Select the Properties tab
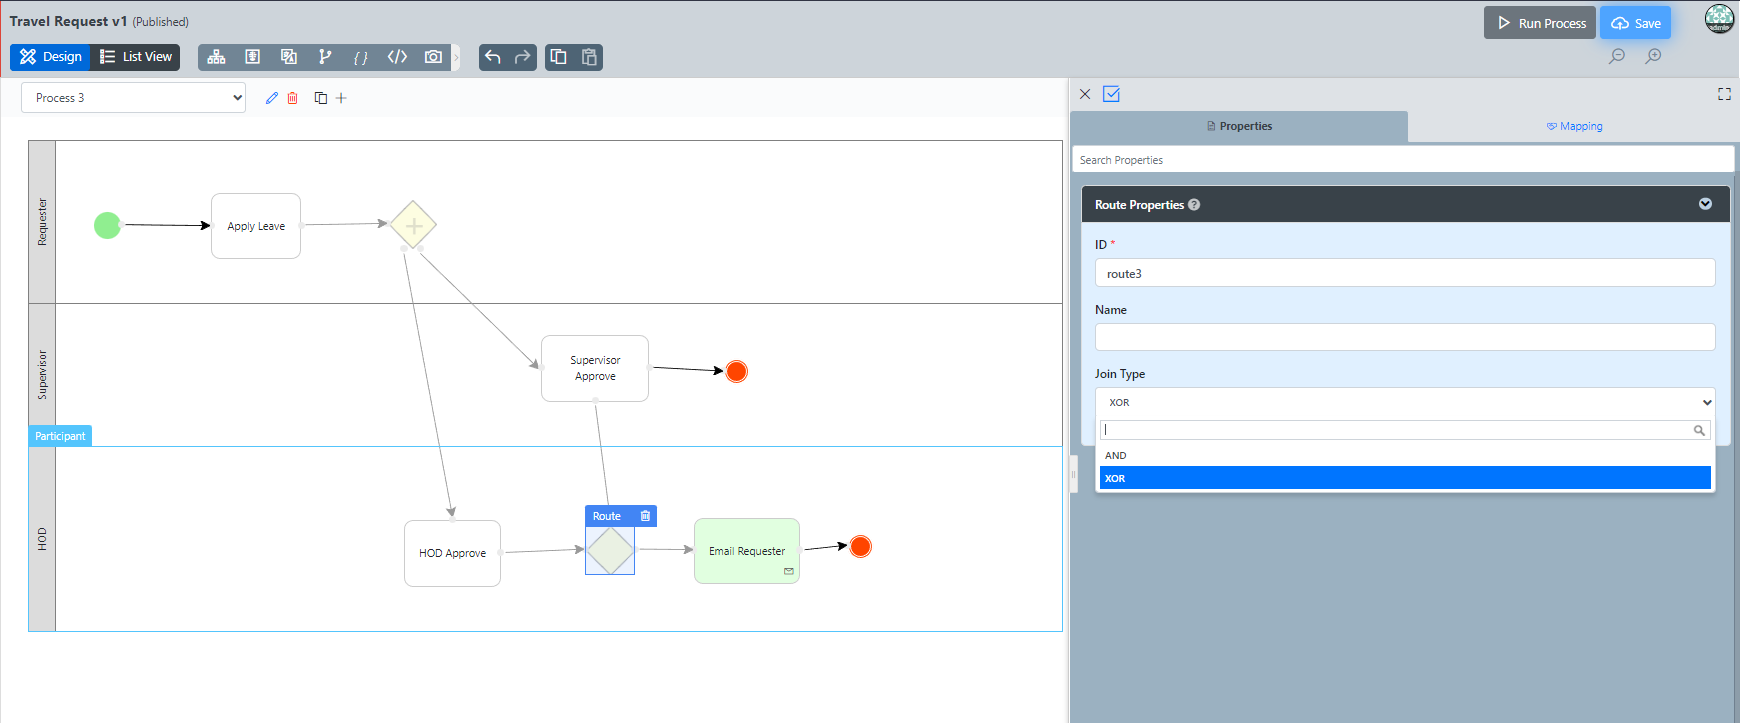 (1239, 126)
